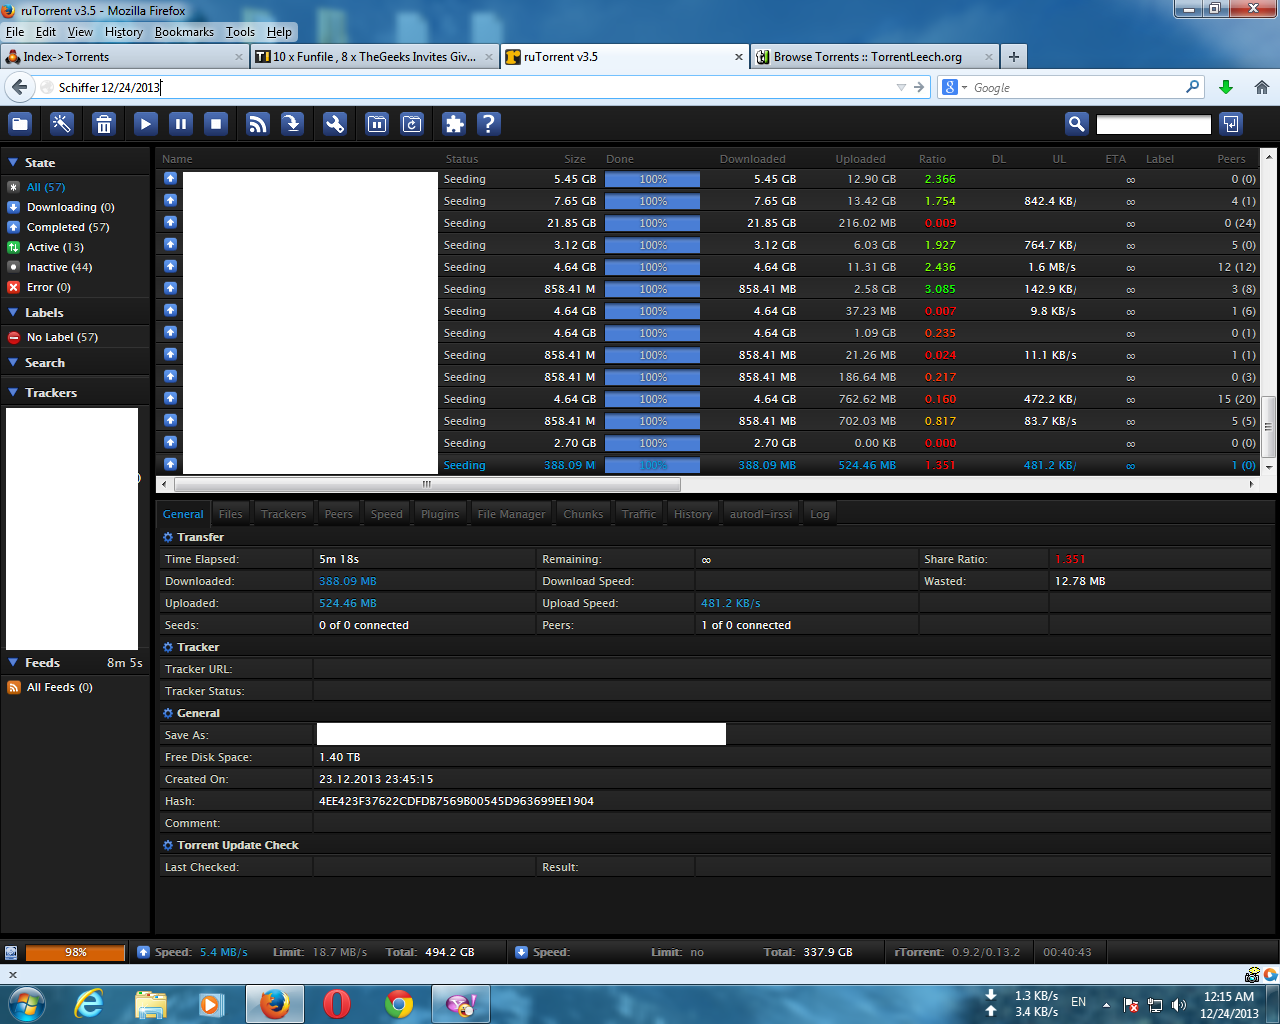Image resolution: width=1280 pixels, height=1024 pixels.
Task: Click the Pause icon in toolbar
Action: [181, 124]
